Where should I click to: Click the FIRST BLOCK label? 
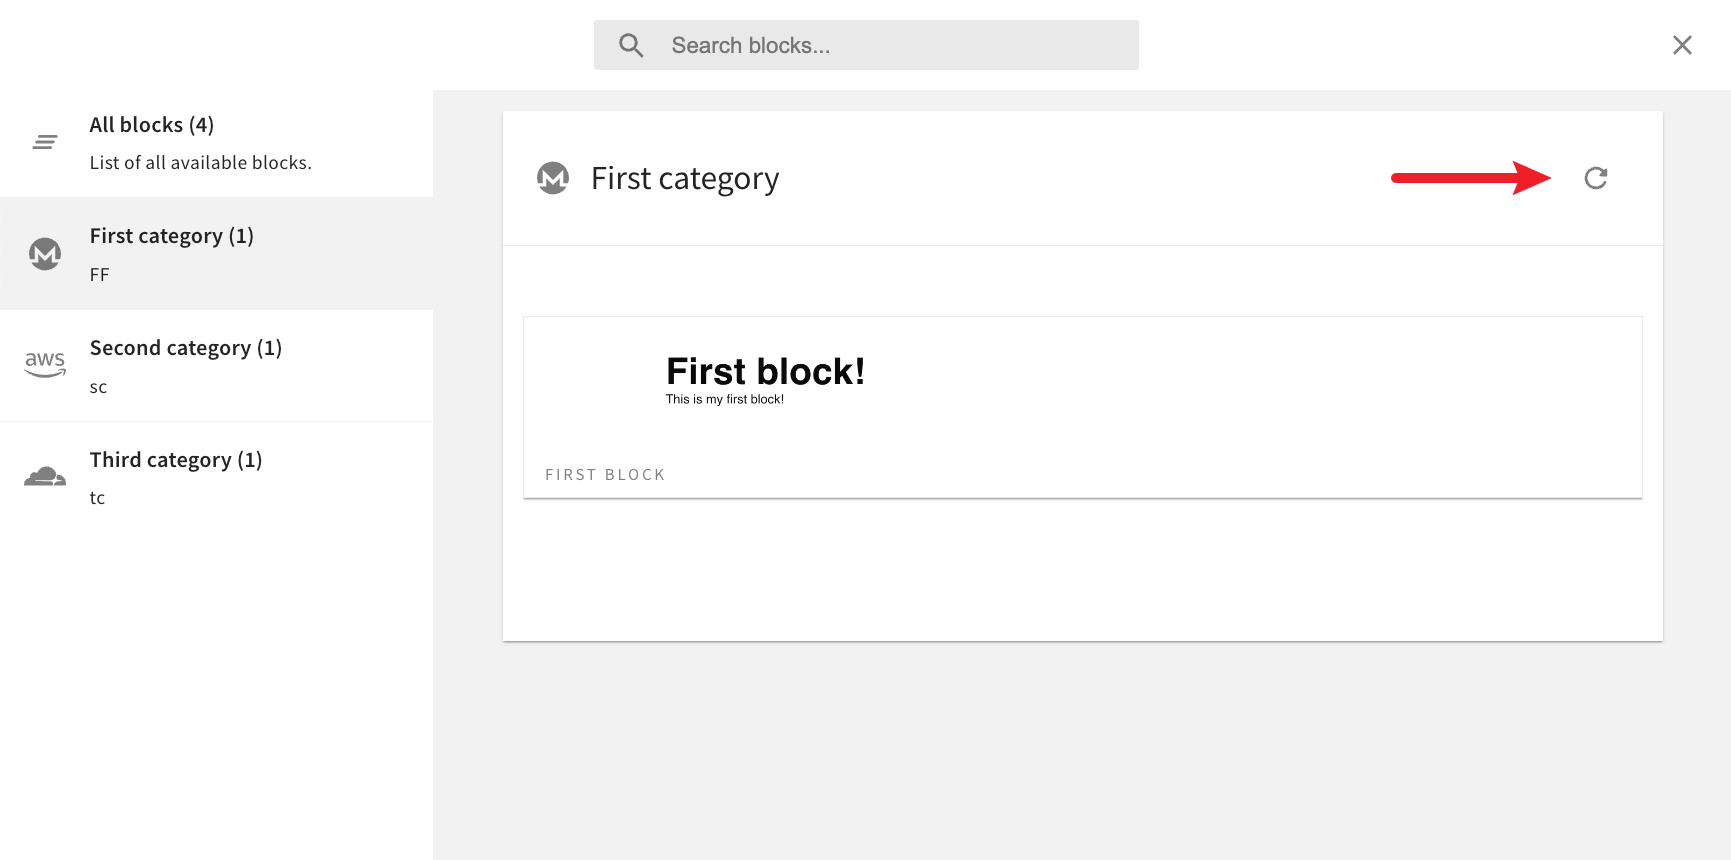click(x=605, y=474)
